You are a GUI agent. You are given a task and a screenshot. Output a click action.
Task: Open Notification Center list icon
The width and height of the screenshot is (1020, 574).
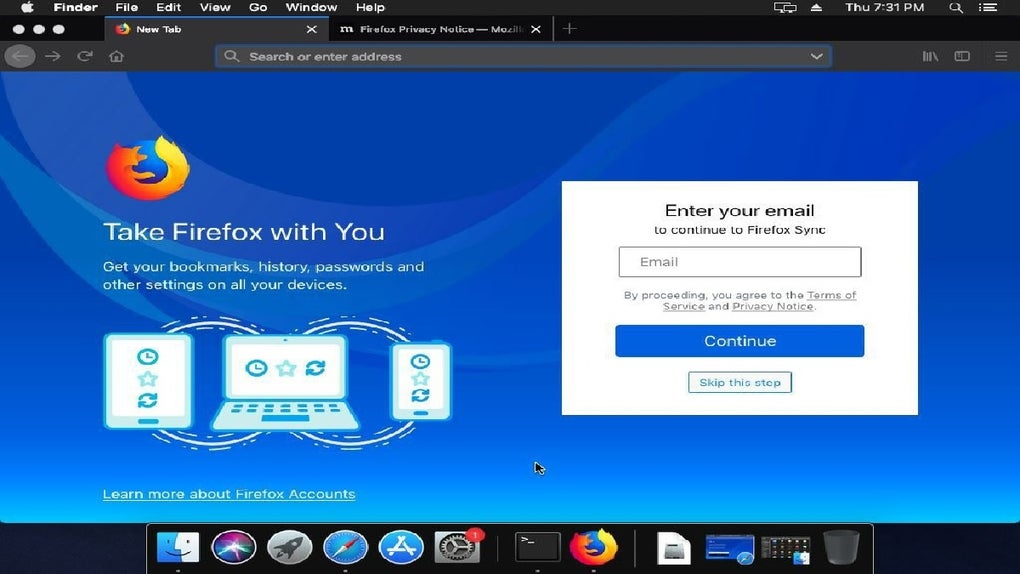pos(987,7)
